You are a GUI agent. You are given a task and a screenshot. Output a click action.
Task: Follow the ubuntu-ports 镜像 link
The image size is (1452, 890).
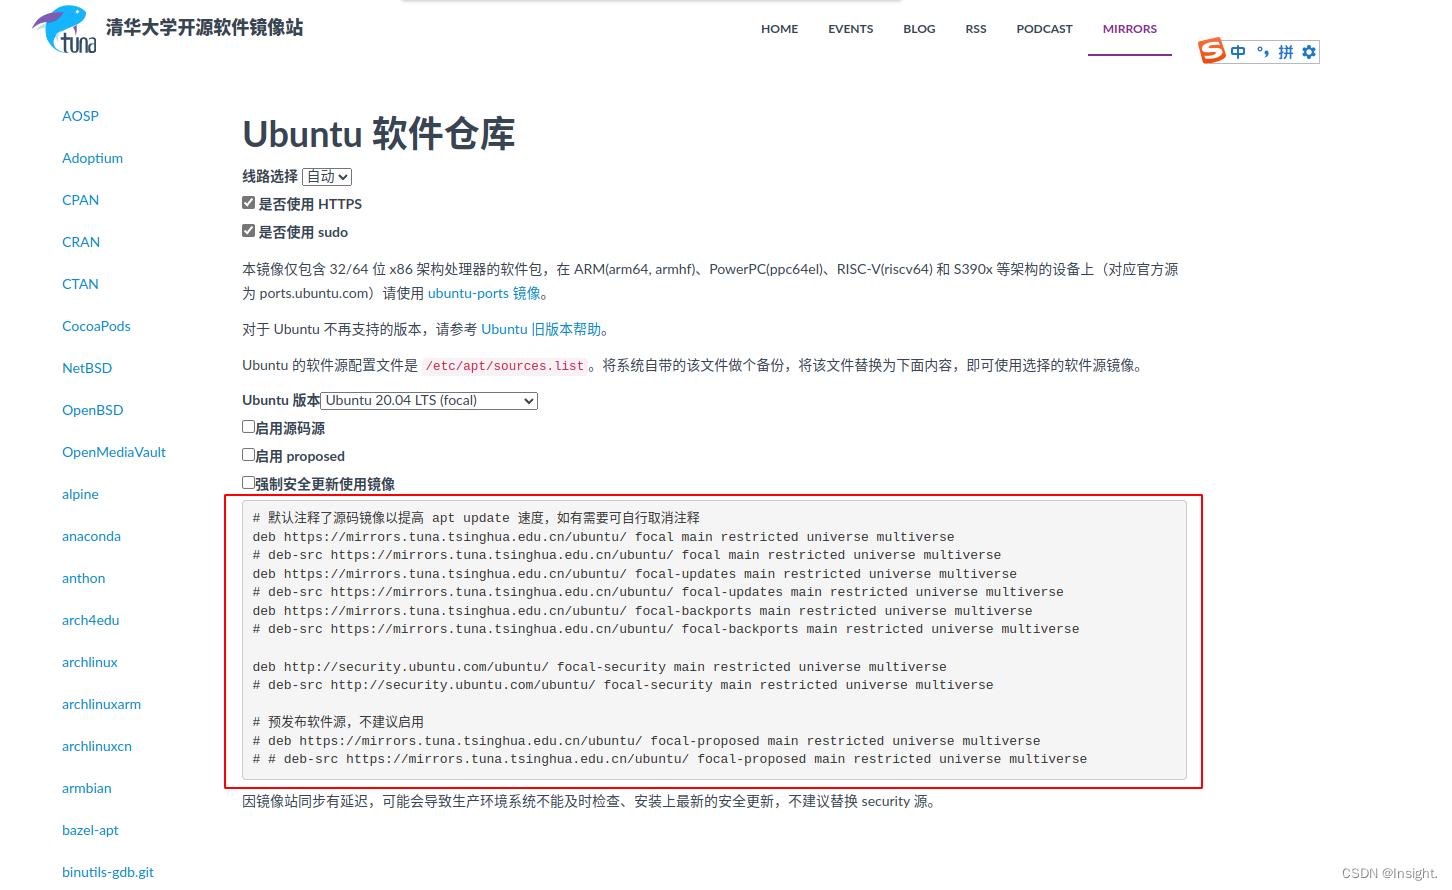click(x=484, y=293)
